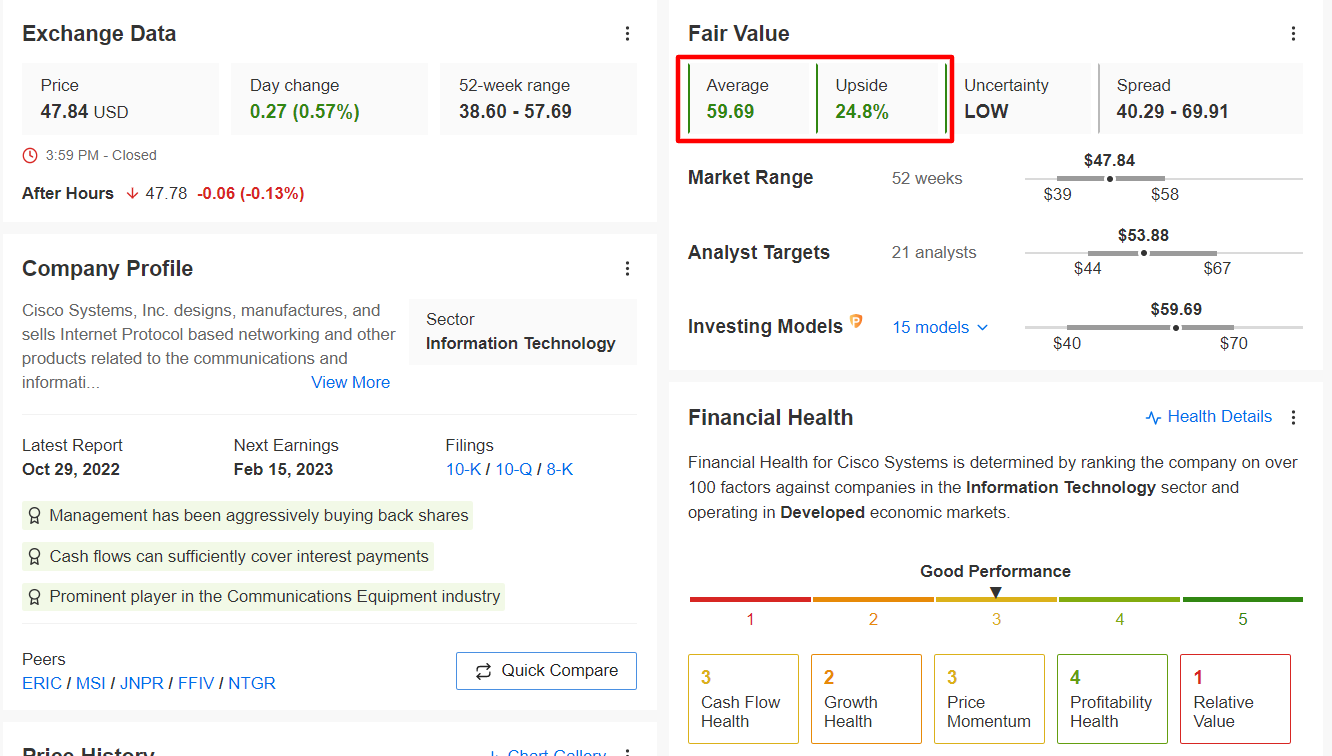Click the Spread 40.29 - 69.91 tile
The height and width of the screenshot is (756, 1332).
click(1200, 99)
